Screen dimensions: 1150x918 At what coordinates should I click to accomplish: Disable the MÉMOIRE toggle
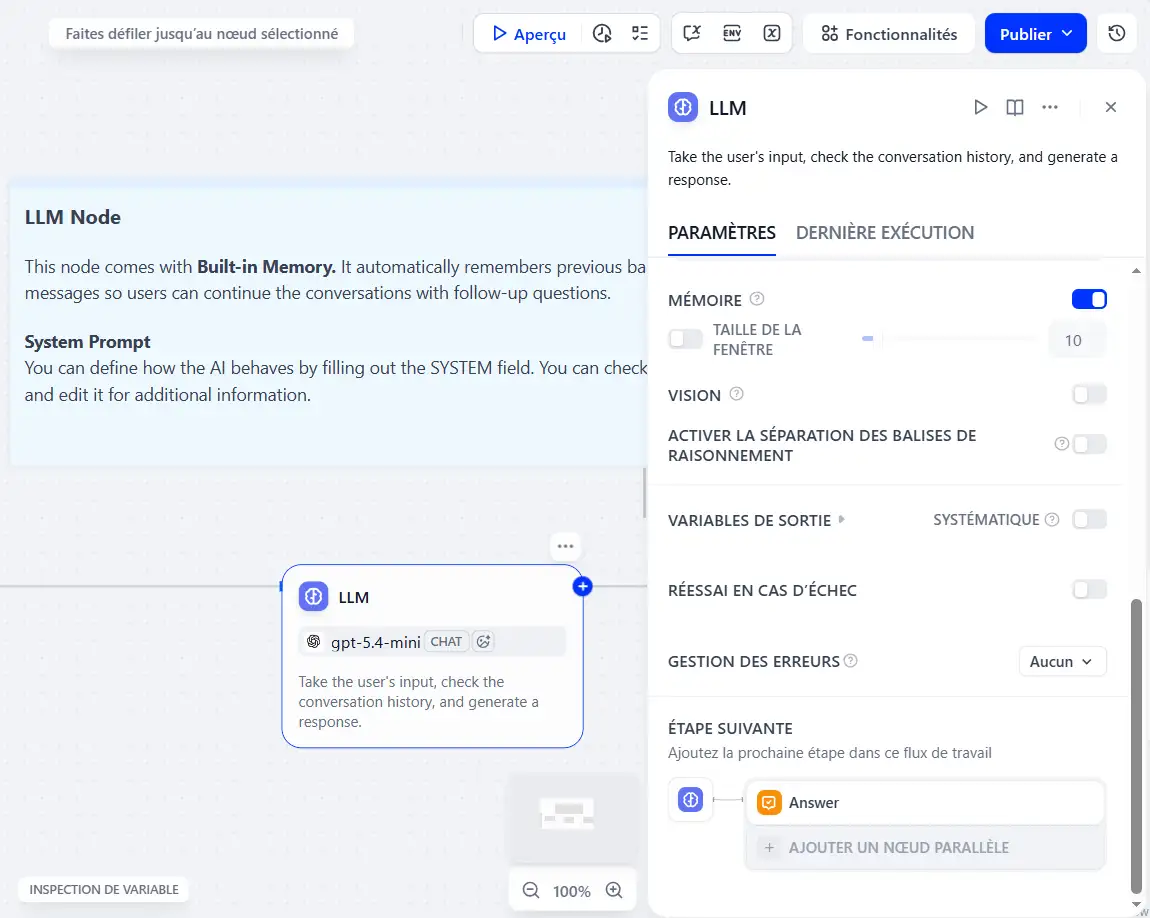1088,299
